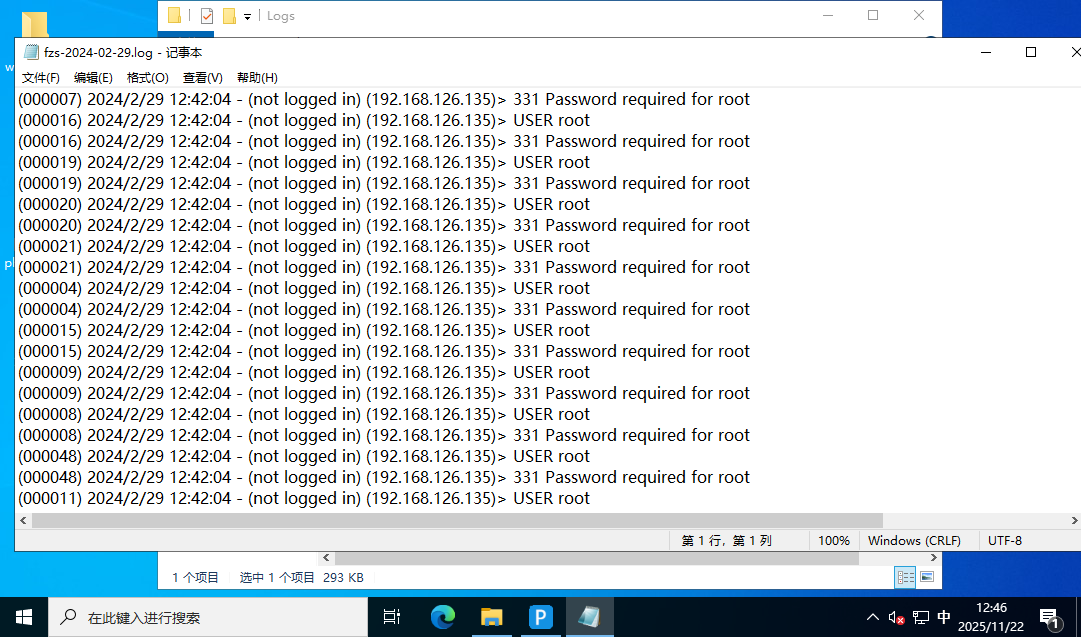The image size is (1081, 637).
Task: Open the notification center icon
Action: [x=1049, y=618]
